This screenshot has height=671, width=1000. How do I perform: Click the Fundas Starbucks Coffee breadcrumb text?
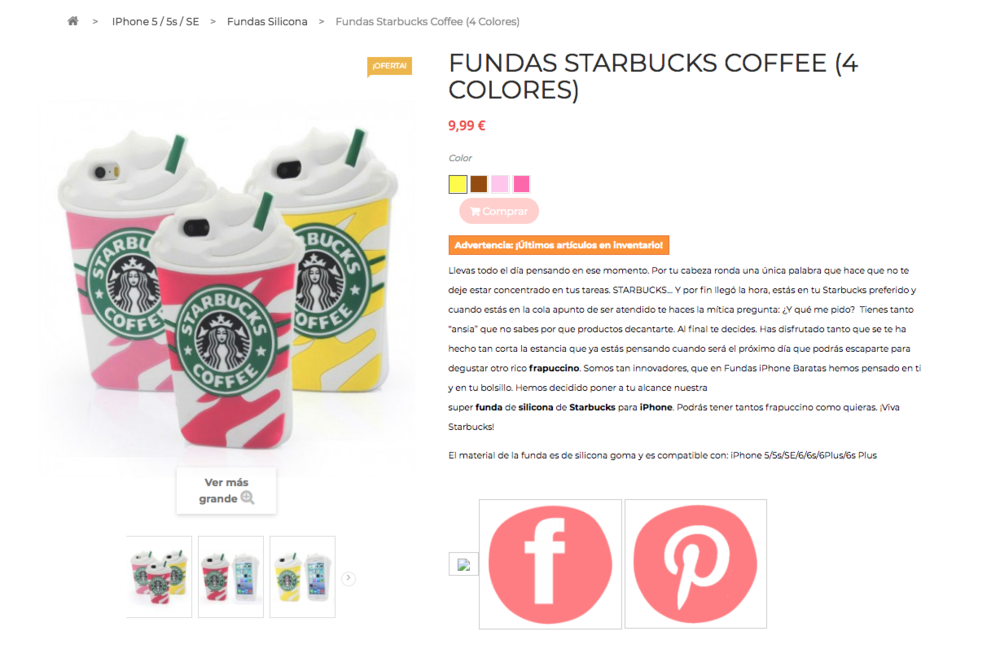point(427,22)
